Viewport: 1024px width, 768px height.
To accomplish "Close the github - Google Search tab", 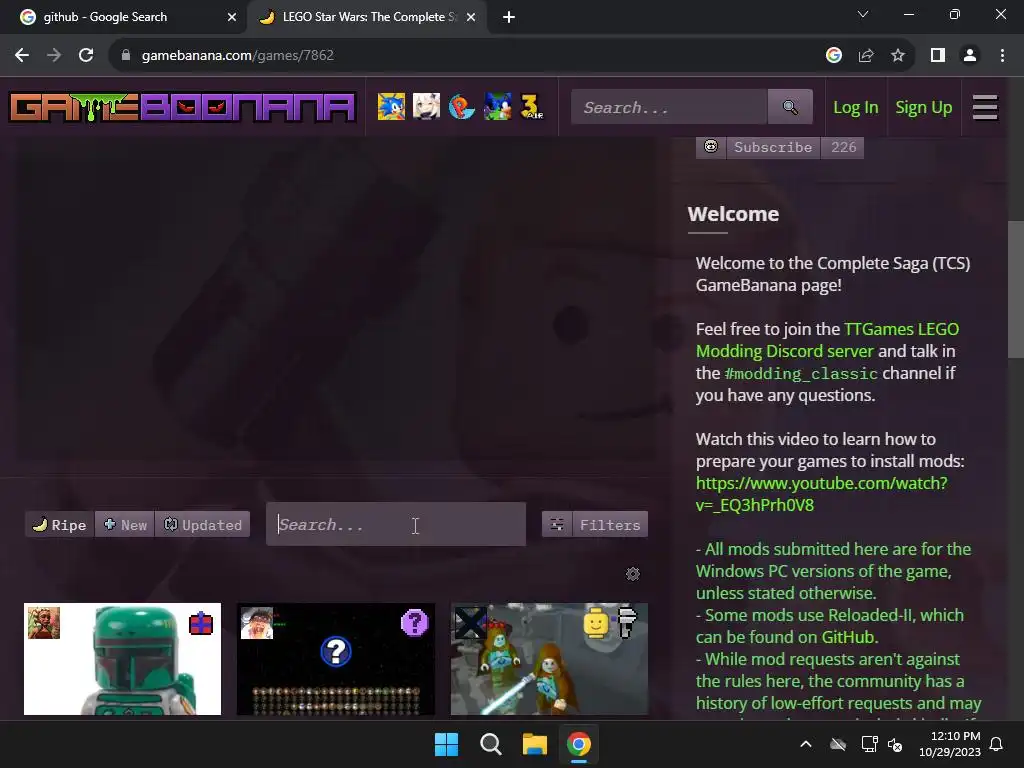I will (x=232, y=17).
